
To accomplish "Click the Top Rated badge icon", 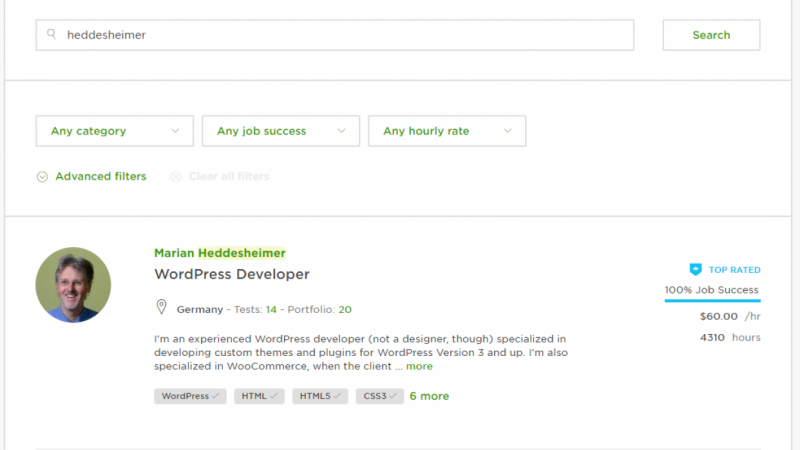I will pos(695,269).
